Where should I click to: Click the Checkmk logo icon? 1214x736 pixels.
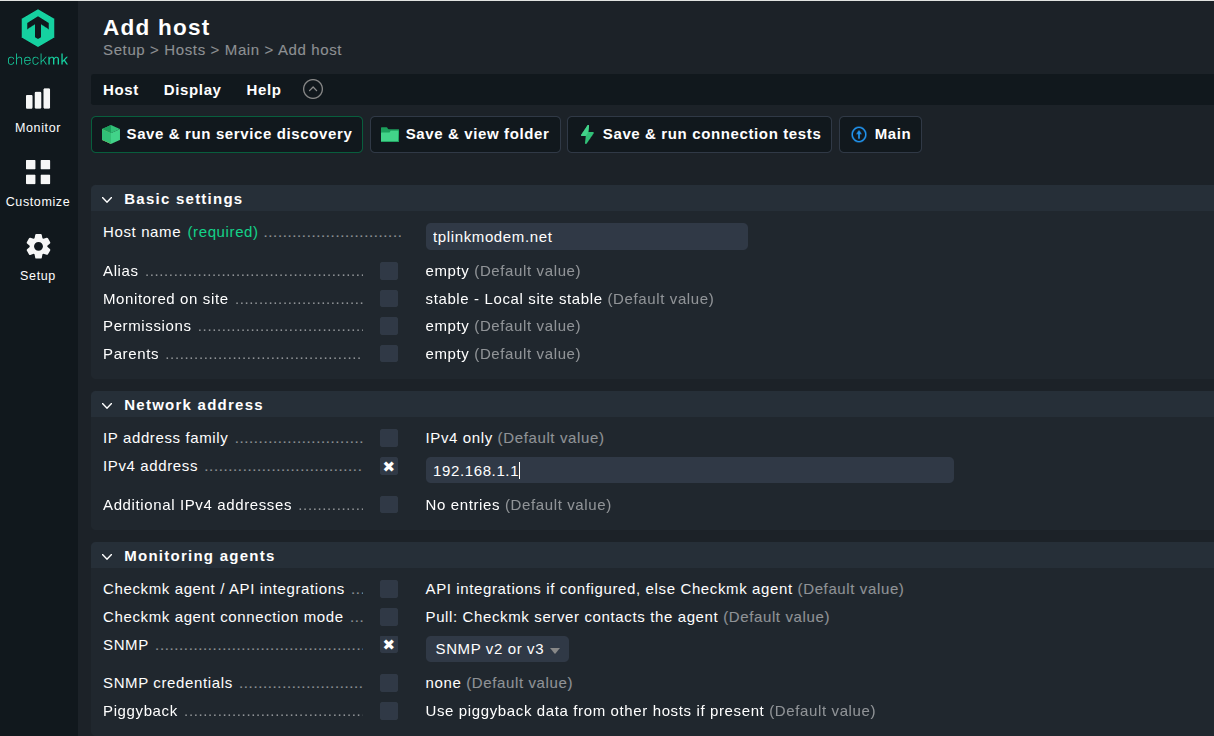pos(38,28)
